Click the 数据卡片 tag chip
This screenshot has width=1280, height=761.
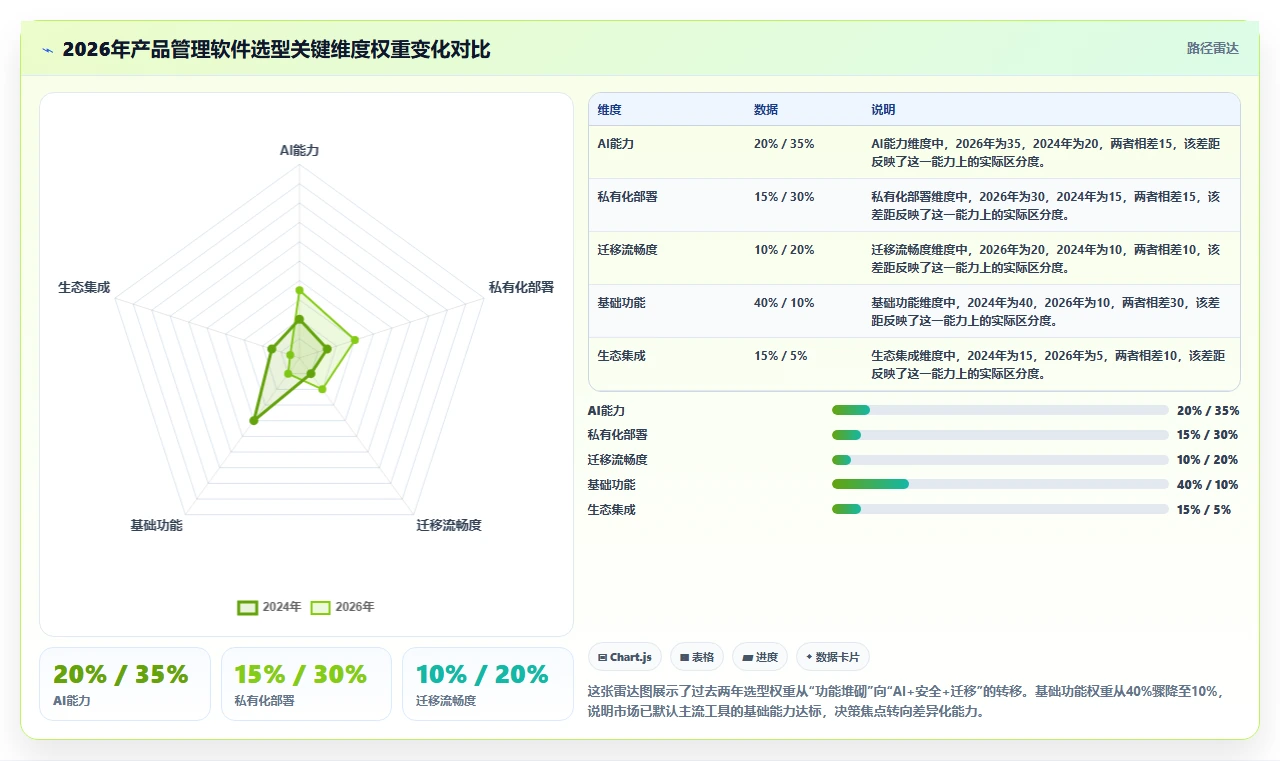tap(833, 657)
